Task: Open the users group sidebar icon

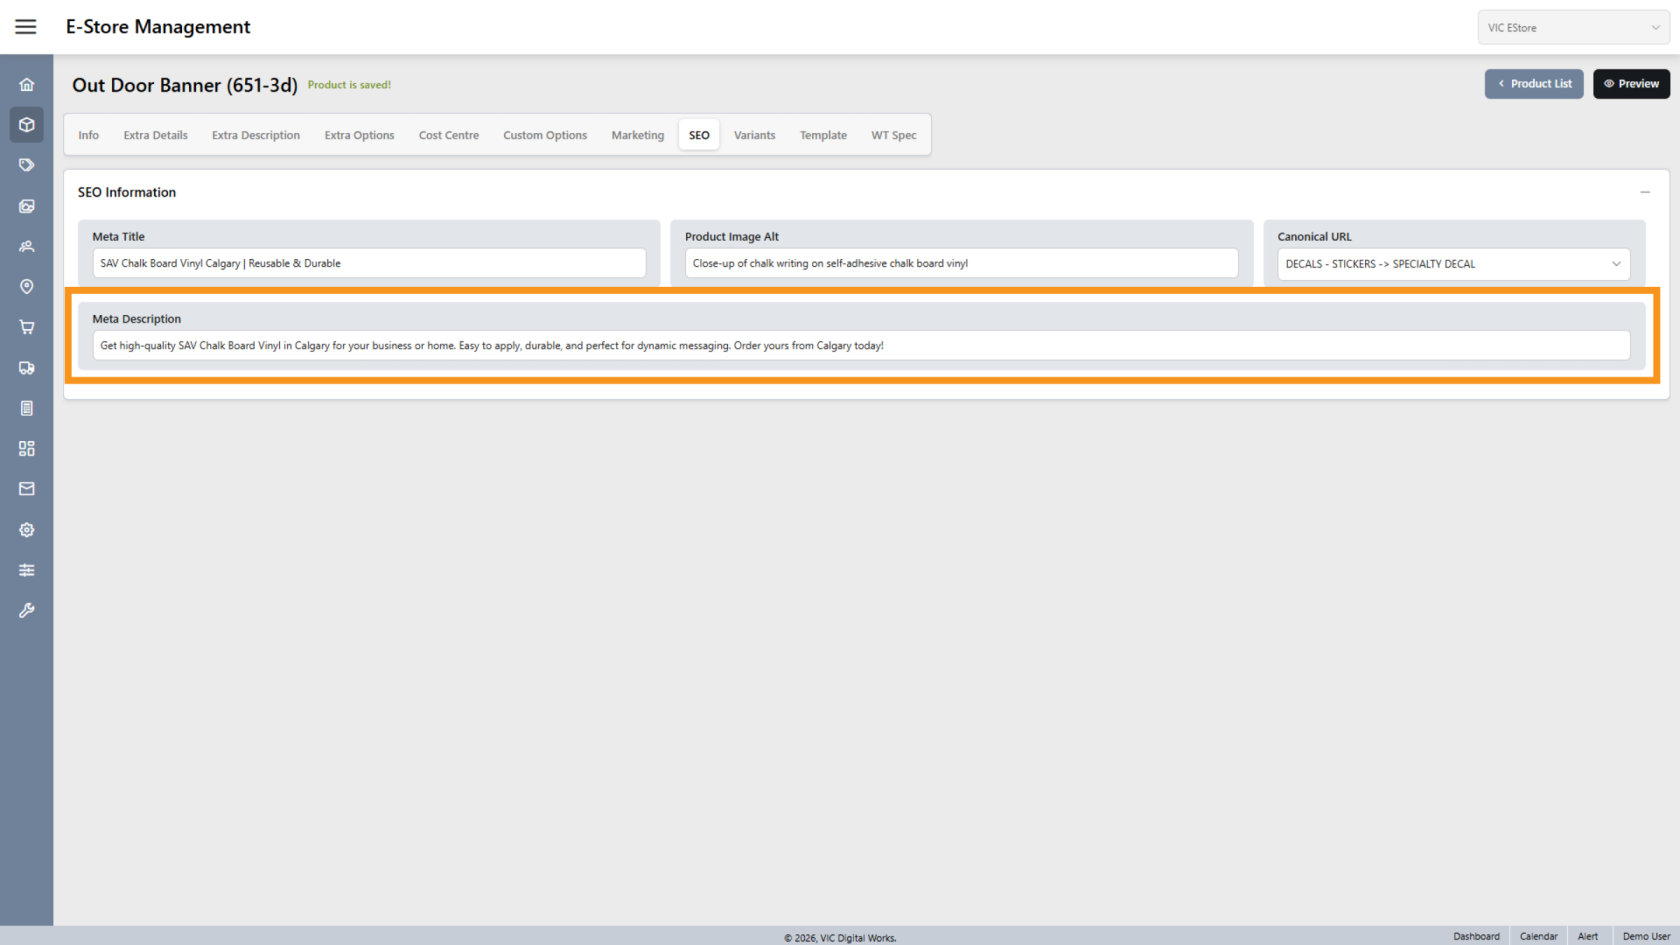Action: pos(27,246)
